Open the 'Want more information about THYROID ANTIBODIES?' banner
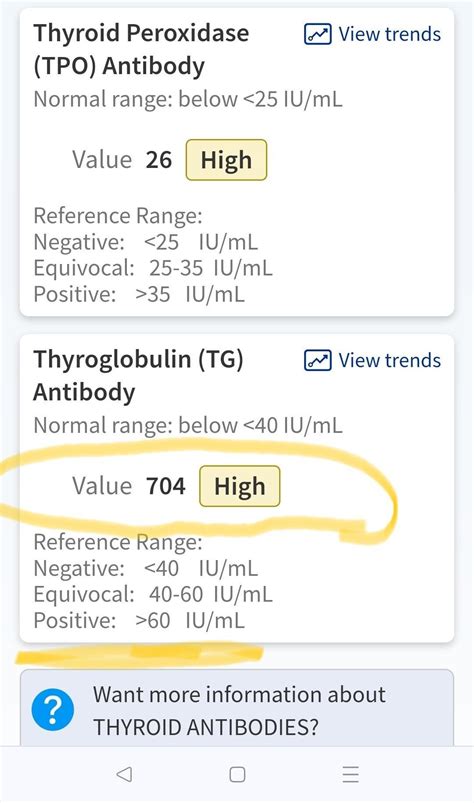474x803 pixels. pos(236,709)
